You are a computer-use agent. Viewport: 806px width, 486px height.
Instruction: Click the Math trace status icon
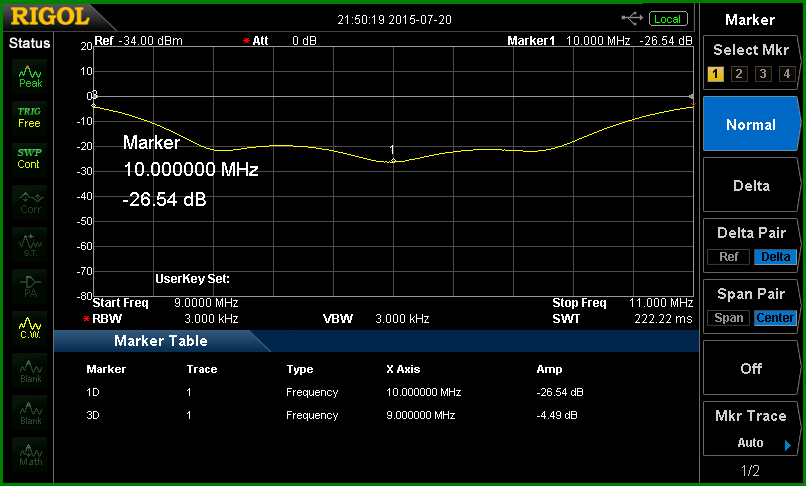pos(30,455)
